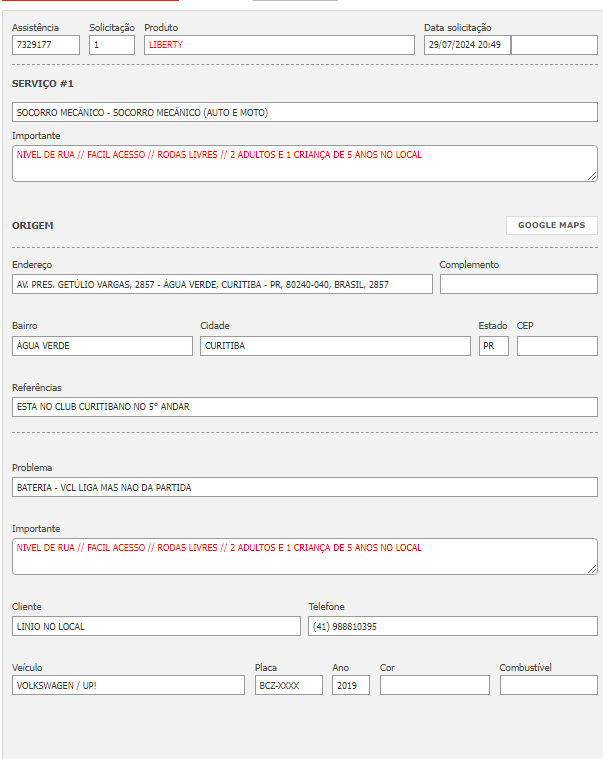The width and height of the screenshot is (603, 759).
Task: Select the Solicitação field
Action: pyautogui.click(x=111, y=45)
